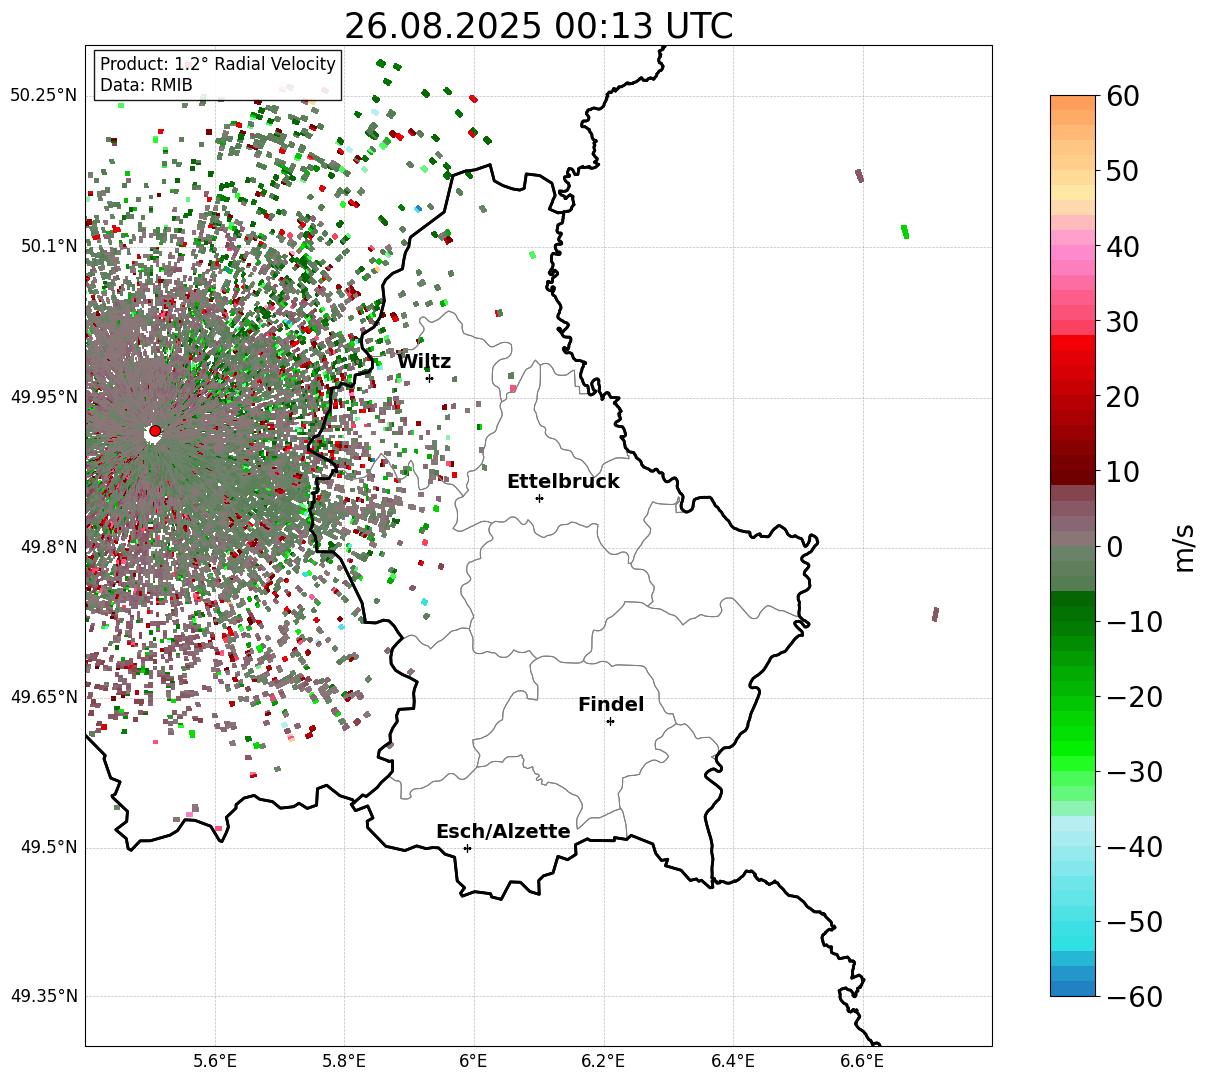Viewport: 1207px width, 1081px height.
Task: Click the 6.6°E longitude tick label
Action: (862, 1061)
